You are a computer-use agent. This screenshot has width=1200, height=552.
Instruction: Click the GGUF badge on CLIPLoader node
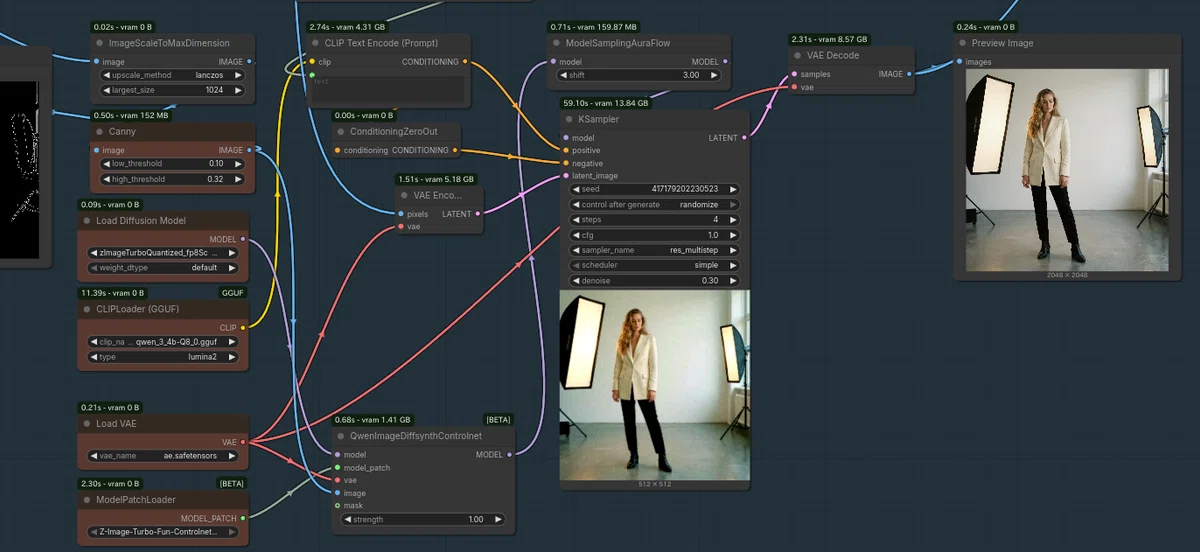[x=232, y=293]
